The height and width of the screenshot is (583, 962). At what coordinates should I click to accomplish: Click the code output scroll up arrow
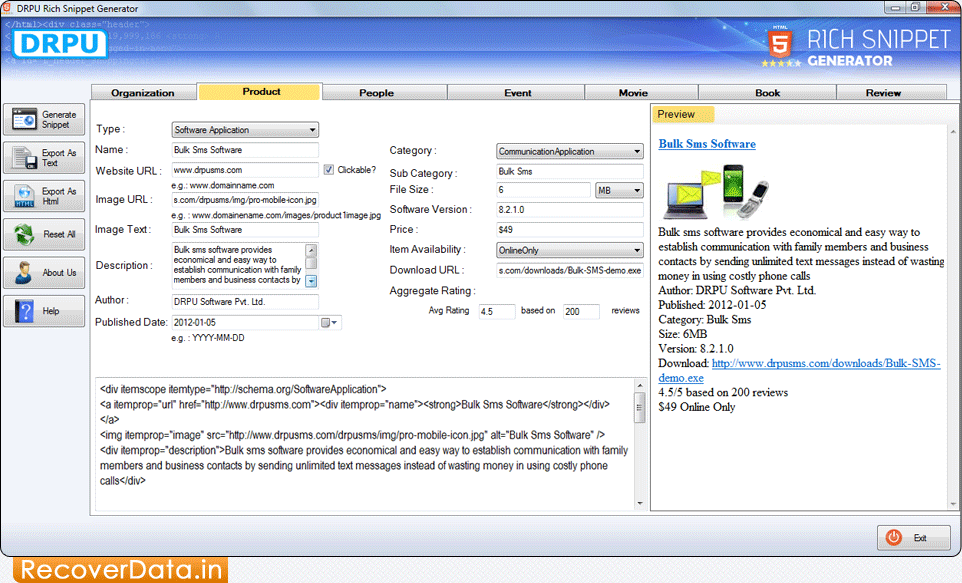coord(639,386)
